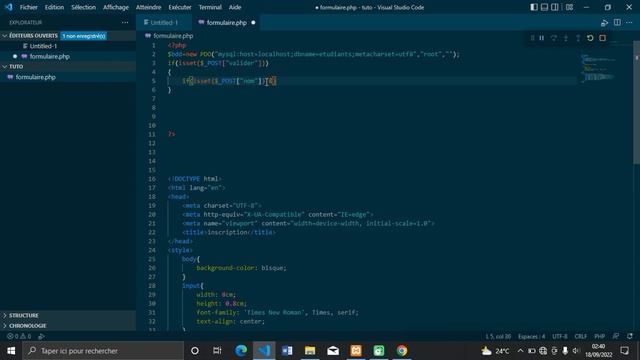Open File Explorer from taskbar

pyautogui.click(x=310, y=351)
